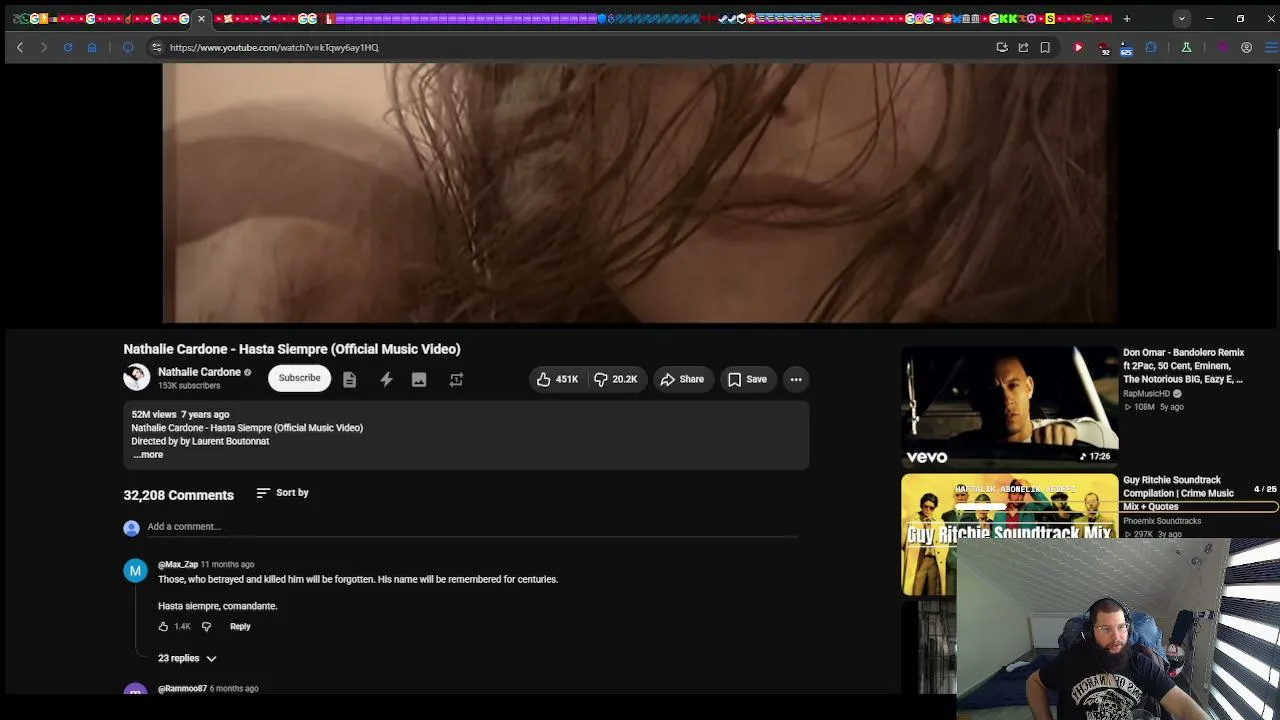Open Don Omar Bandolero Remix thumbnail
The height and width of the screenshot is (720, 1280).
click(1010, 407)
